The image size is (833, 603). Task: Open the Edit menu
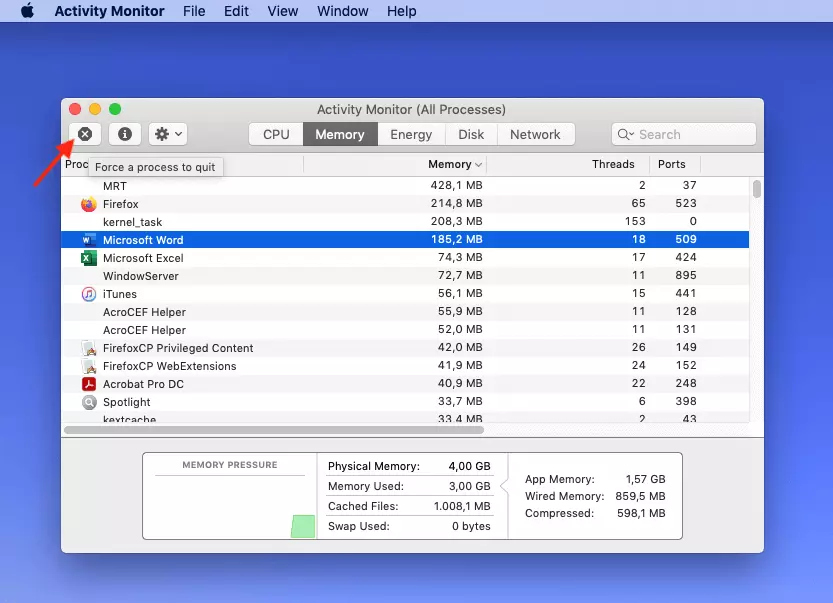point(236,11)
